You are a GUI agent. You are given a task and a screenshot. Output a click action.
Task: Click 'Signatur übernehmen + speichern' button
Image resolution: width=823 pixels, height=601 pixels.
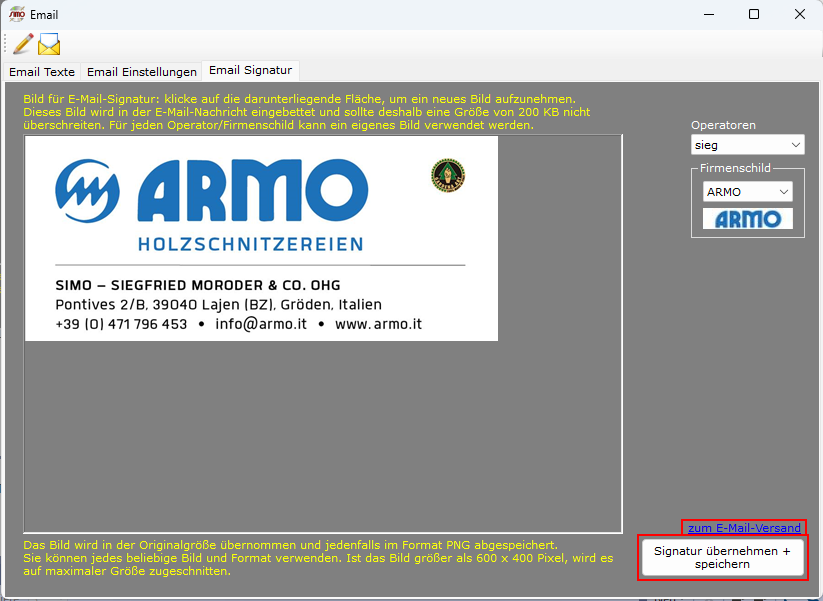pos(722,557)
